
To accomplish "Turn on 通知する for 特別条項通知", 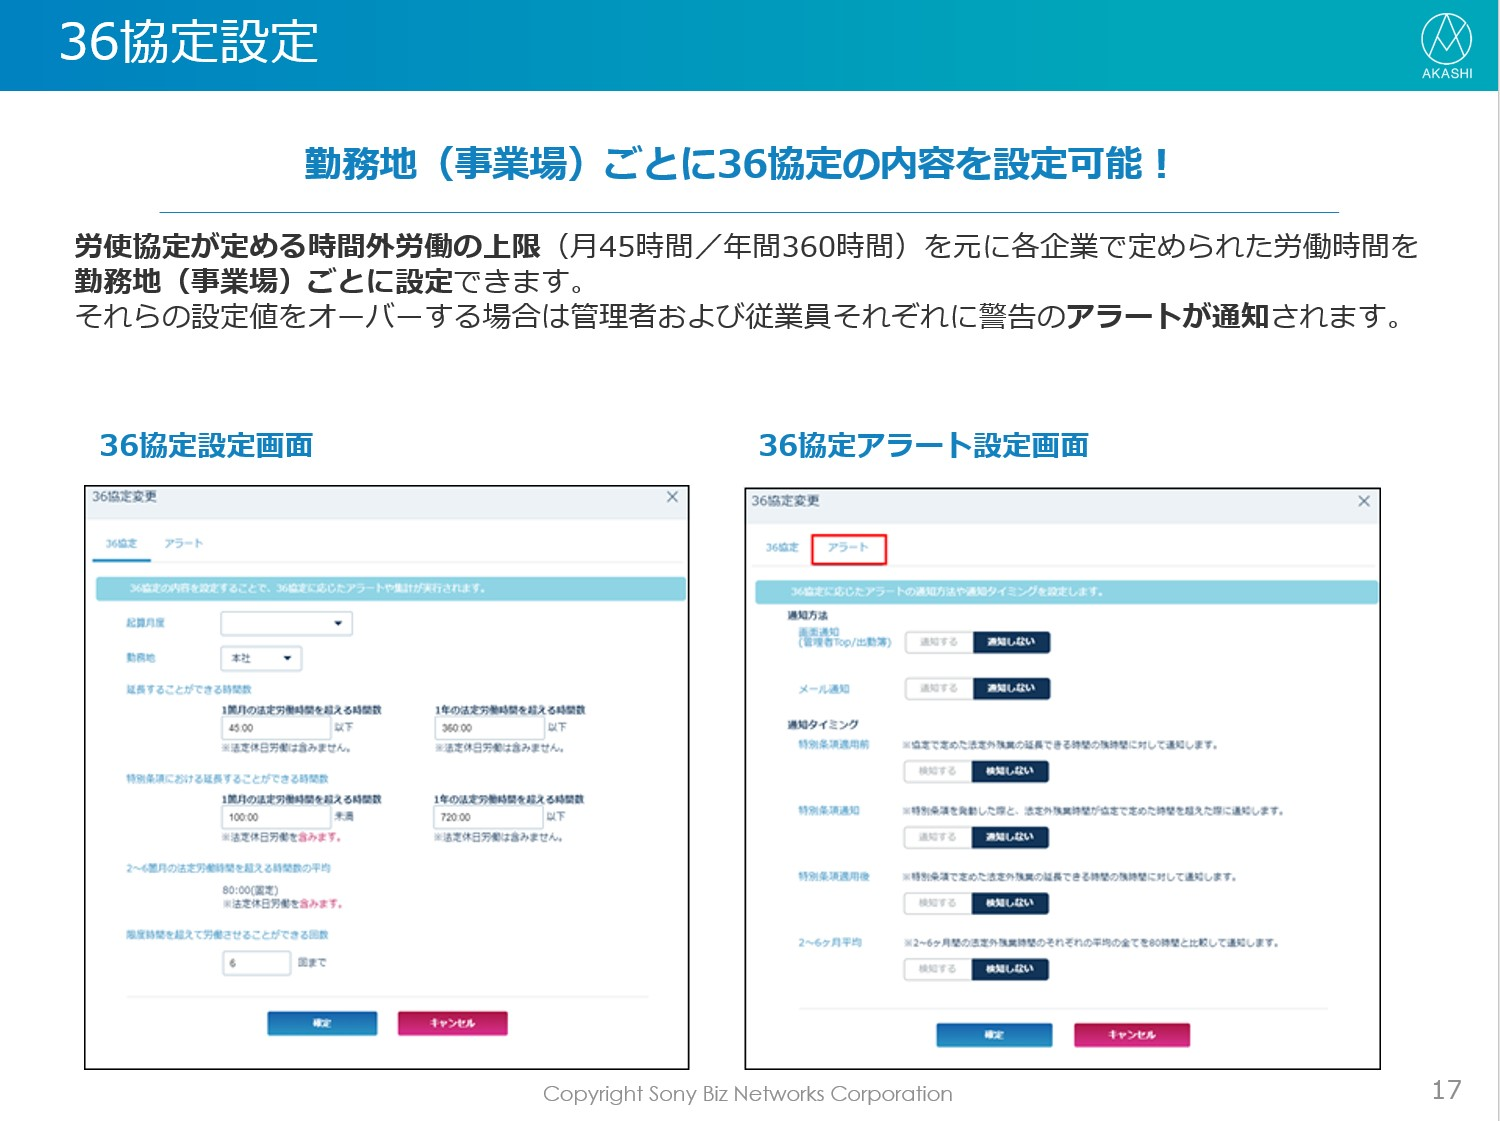I will [938, 837].
